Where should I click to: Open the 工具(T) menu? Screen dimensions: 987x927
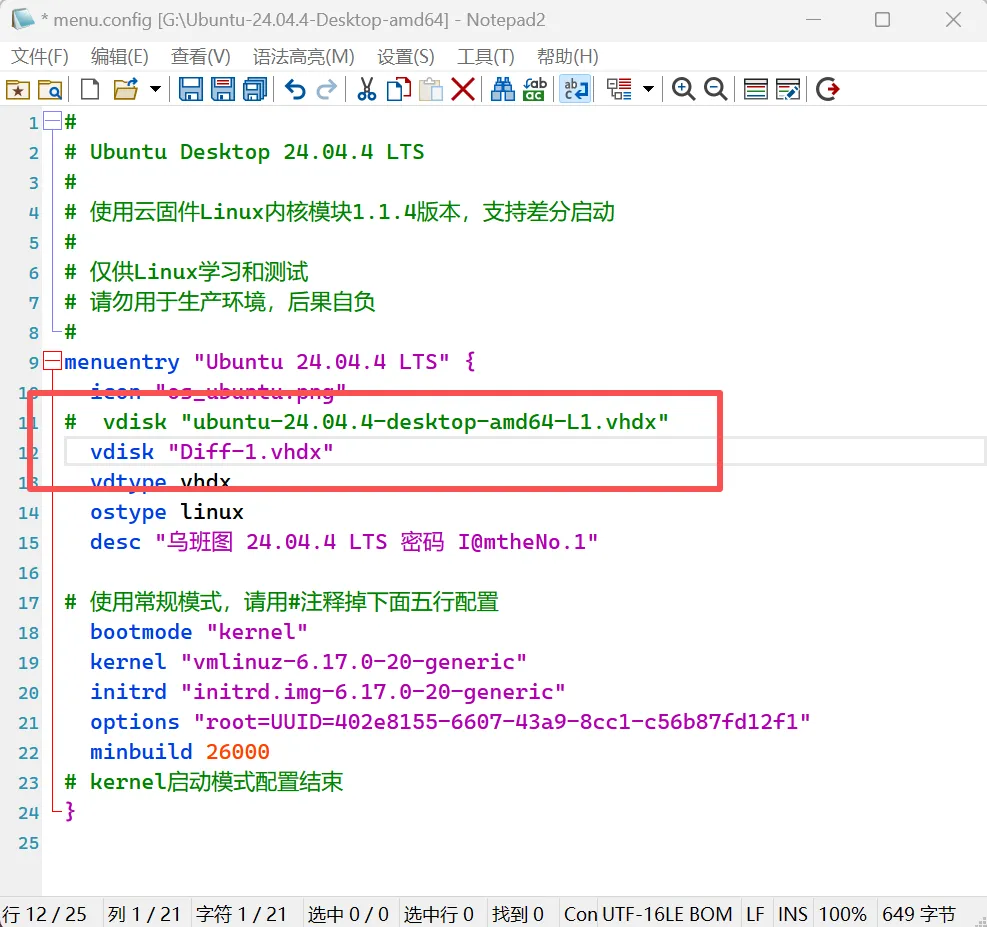tap(485, 57)
